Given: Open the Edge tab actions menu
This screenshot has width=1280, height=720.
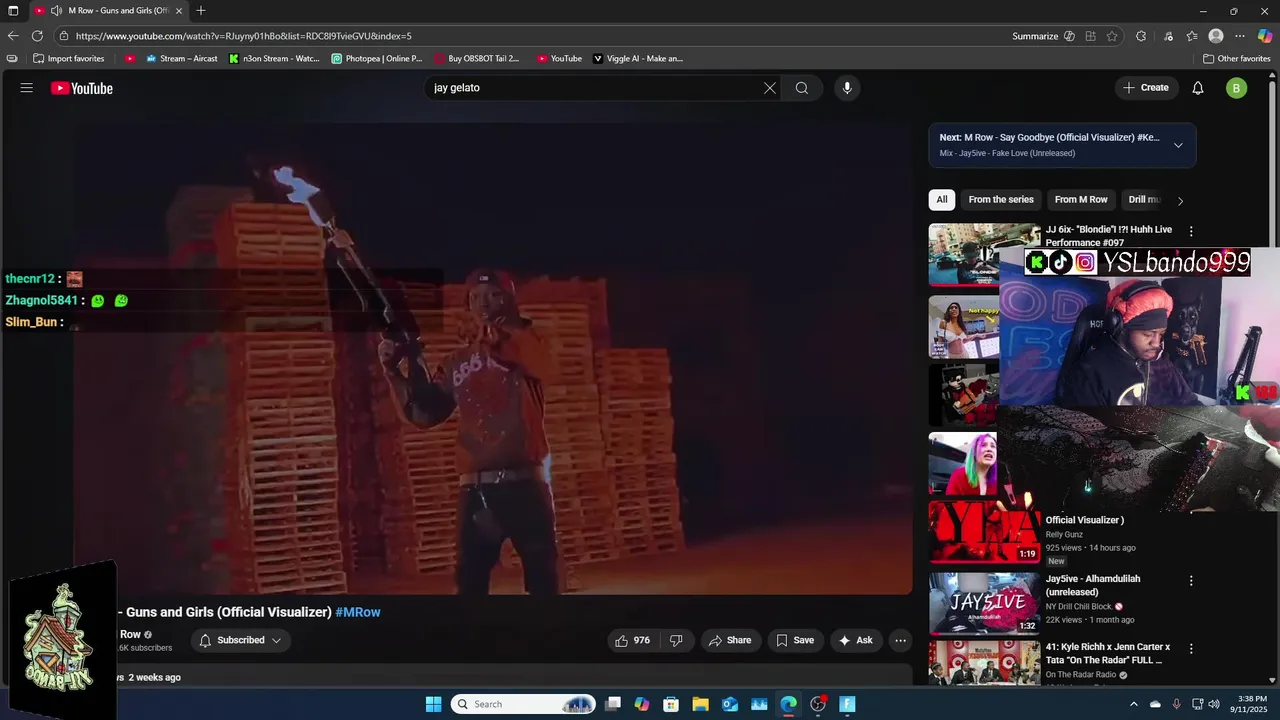Looking at the screenshot, I should click(13, 11).
